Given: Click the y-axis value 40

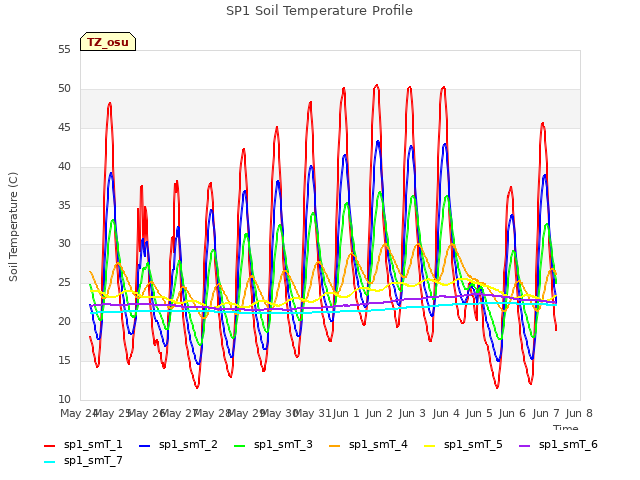Looking at the screenshot, I should tap(64, 167).
